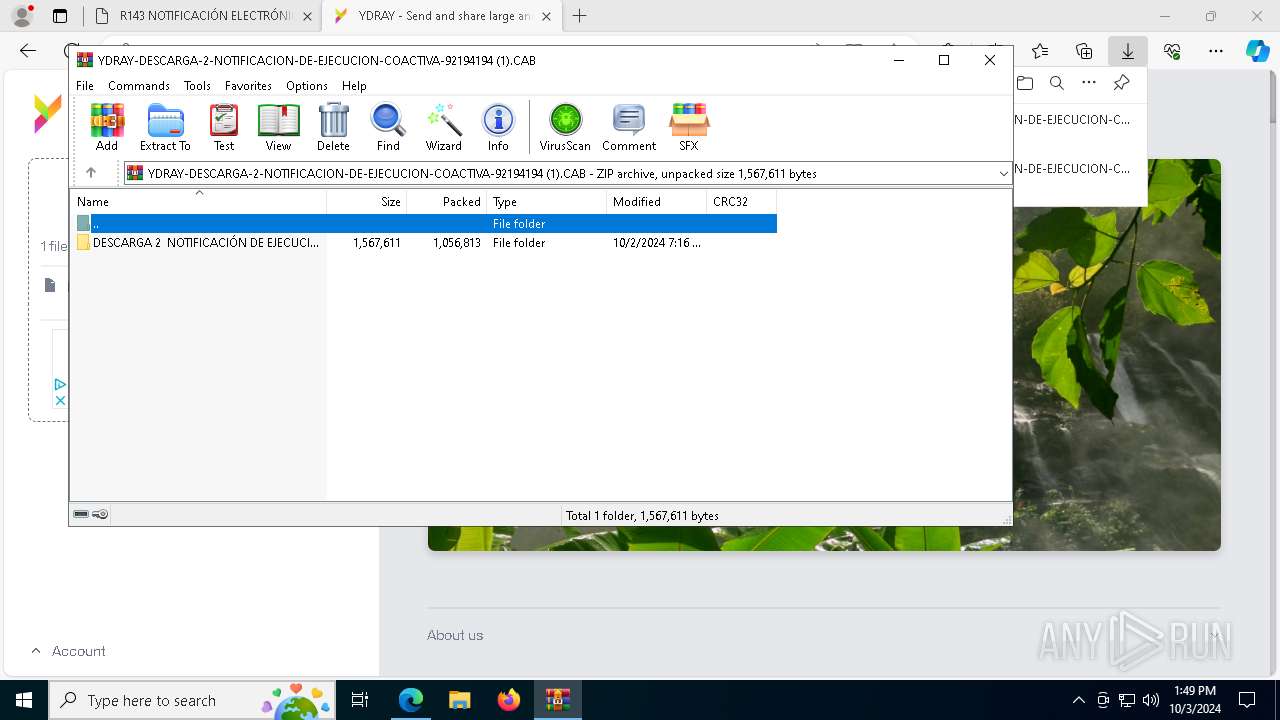Click the key/password icon in status bar

pyautogui.click(x=100, y=515)
